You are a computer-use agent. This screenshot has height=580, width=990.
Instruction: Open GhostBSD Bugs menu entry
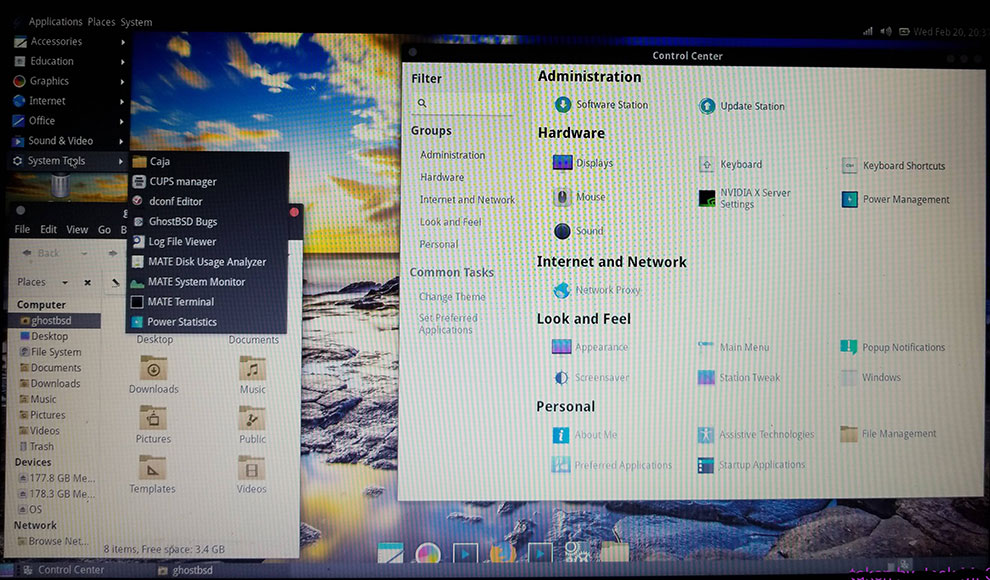(209, 222)
